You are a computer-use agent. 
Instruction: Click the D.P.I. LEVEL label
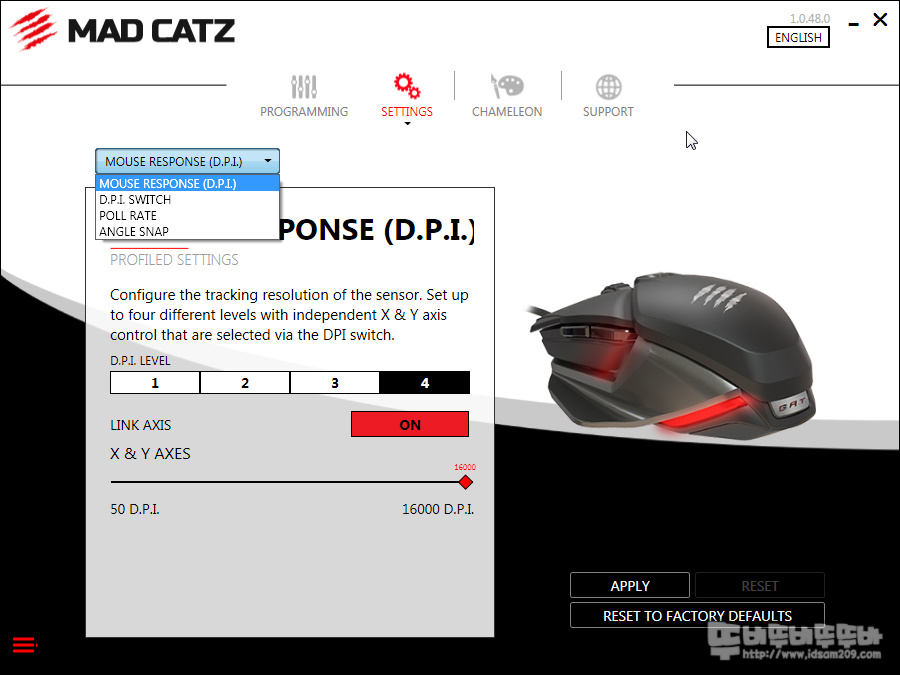[140, 360]
